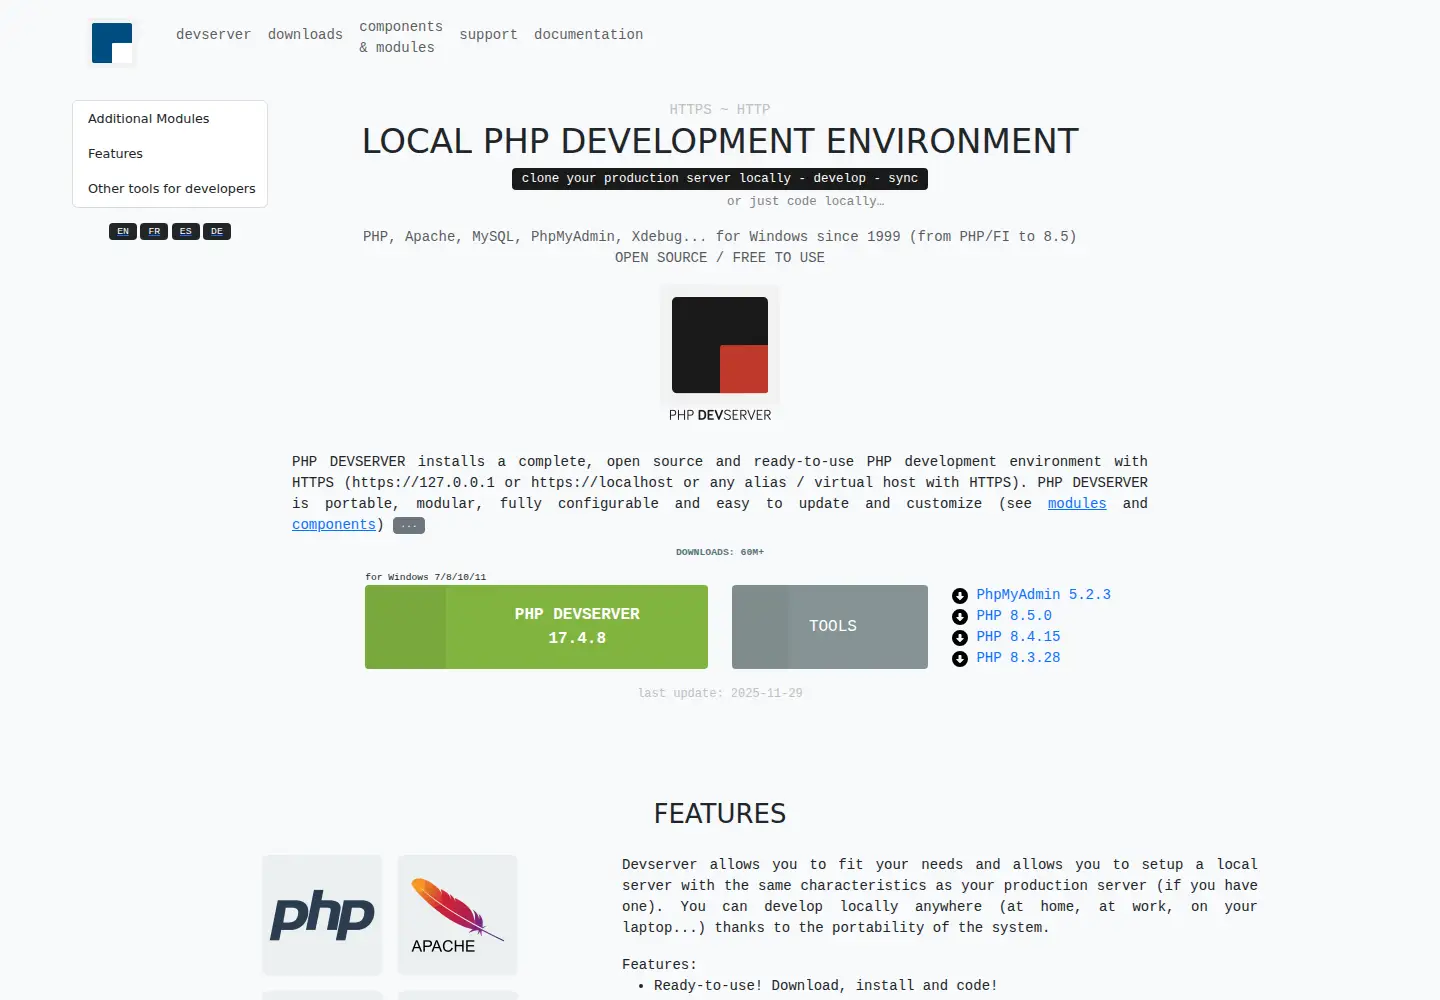1440x1000 pixels.
Task: Follow the components hyperlink
Action: tap(334, 524)
